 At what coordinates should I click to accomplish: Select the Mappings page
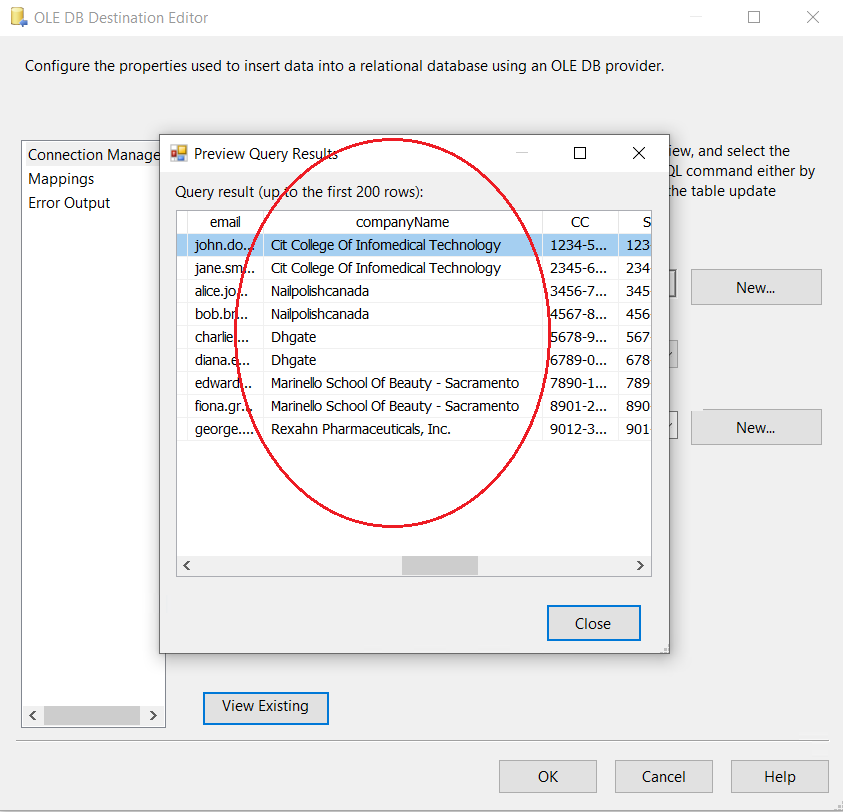pyautogui.click(x=61, y=179)
